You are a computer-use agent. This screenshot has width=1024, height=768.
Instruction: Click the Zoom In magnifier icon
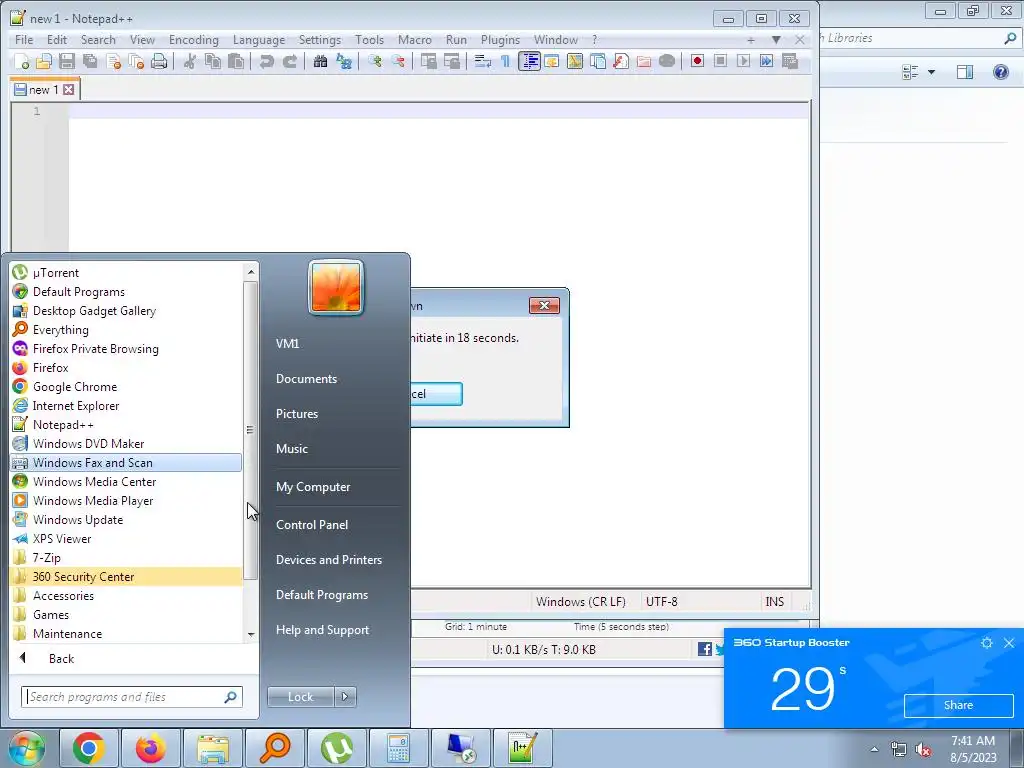pyautogui.click(x=375, y=61)
